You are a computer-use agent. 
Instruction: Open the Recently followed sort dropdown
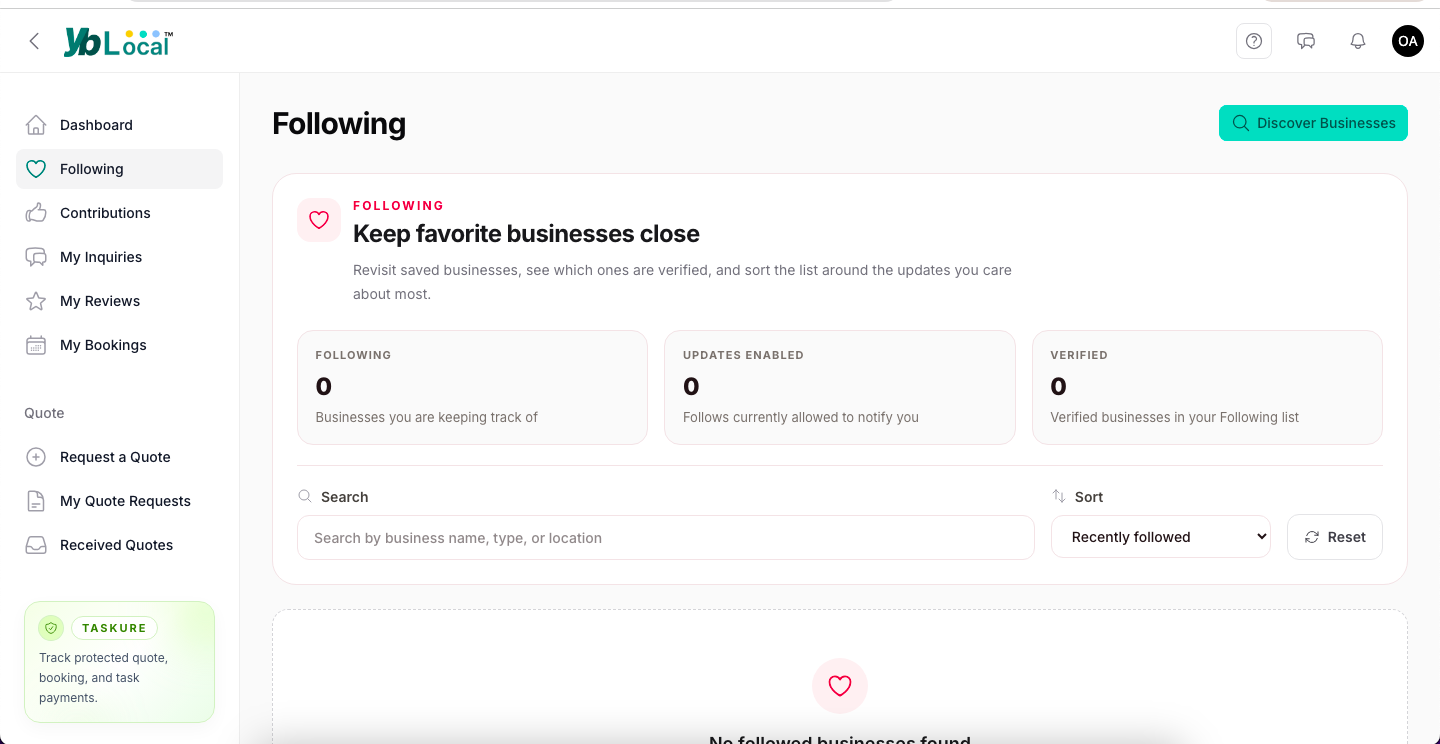[x=1160, y=537]
